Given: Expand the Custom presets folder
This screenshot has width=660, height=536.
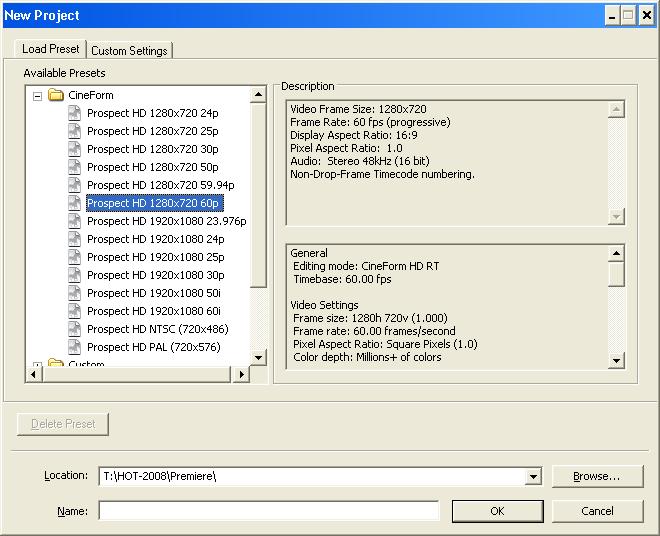Looking at the screenshot, I should tap(38, 365).
